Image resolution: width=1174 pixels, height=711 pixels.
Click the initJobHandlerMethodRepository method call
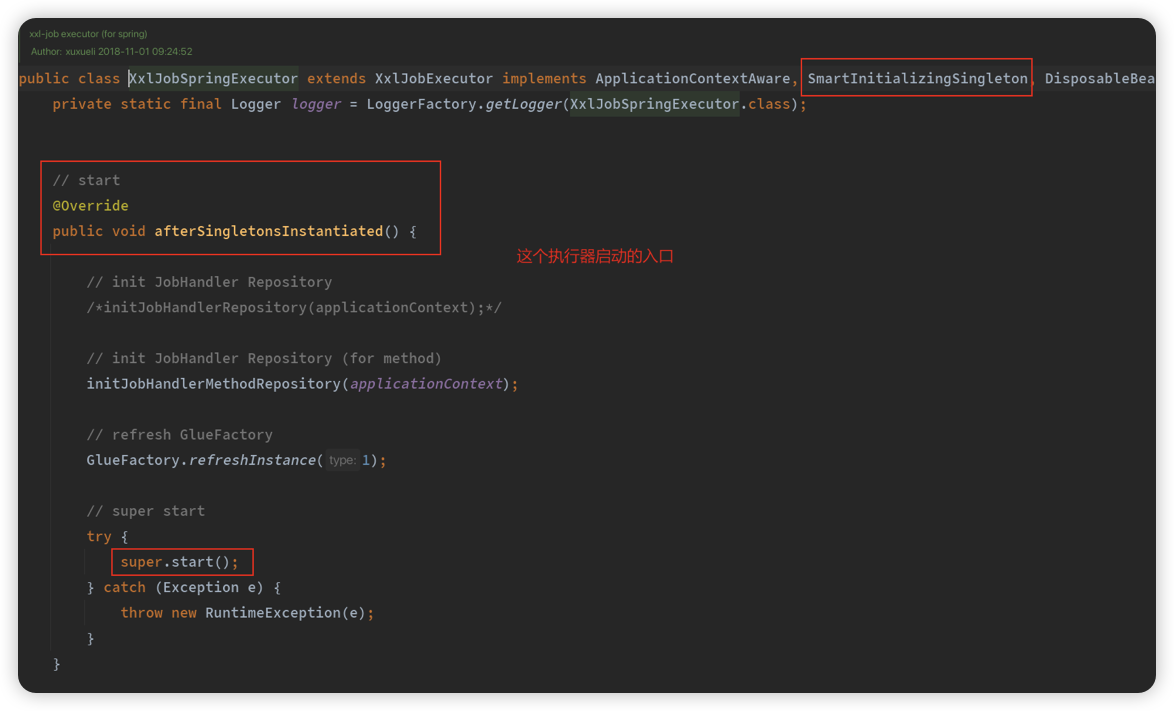tap(213, 384)
